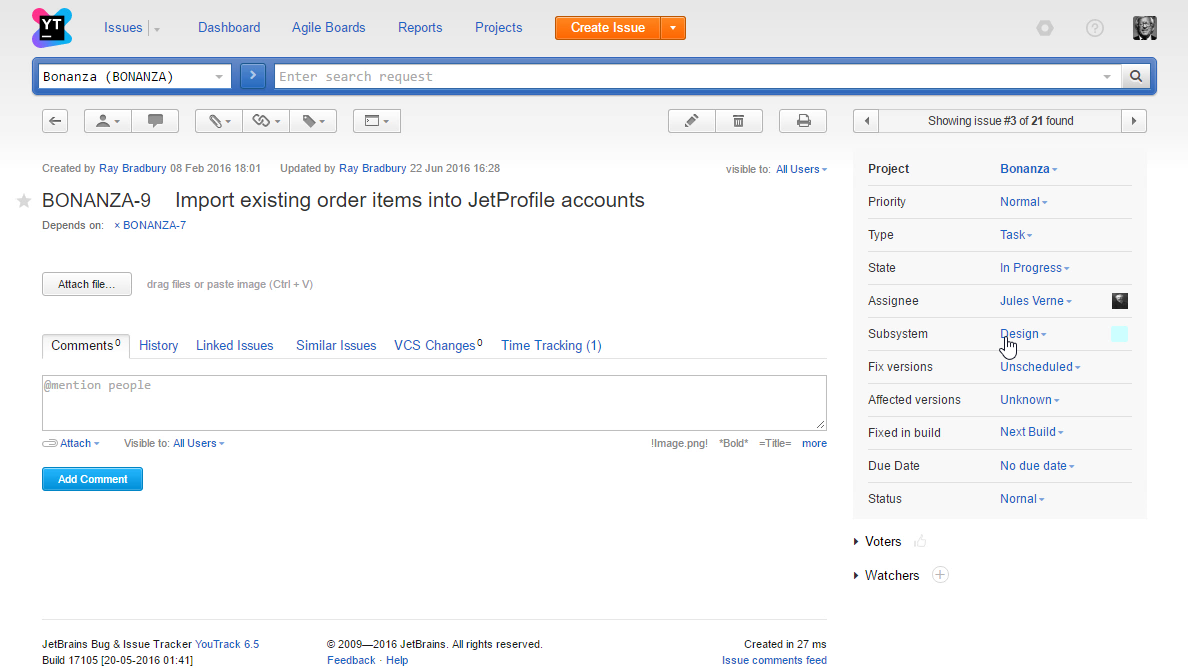Open the help question mark icon
The image size is (1188, 668).
point(1094,28)
